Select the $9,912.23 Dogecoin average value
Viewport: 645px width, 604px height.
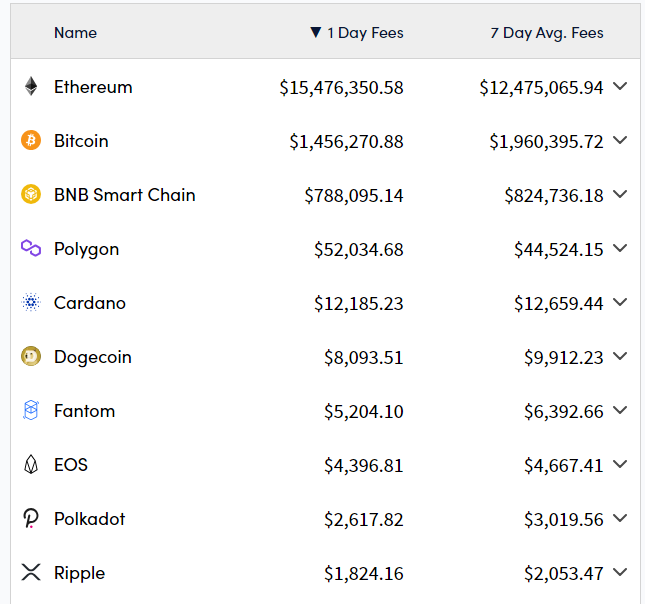click(x=564, y=358)
